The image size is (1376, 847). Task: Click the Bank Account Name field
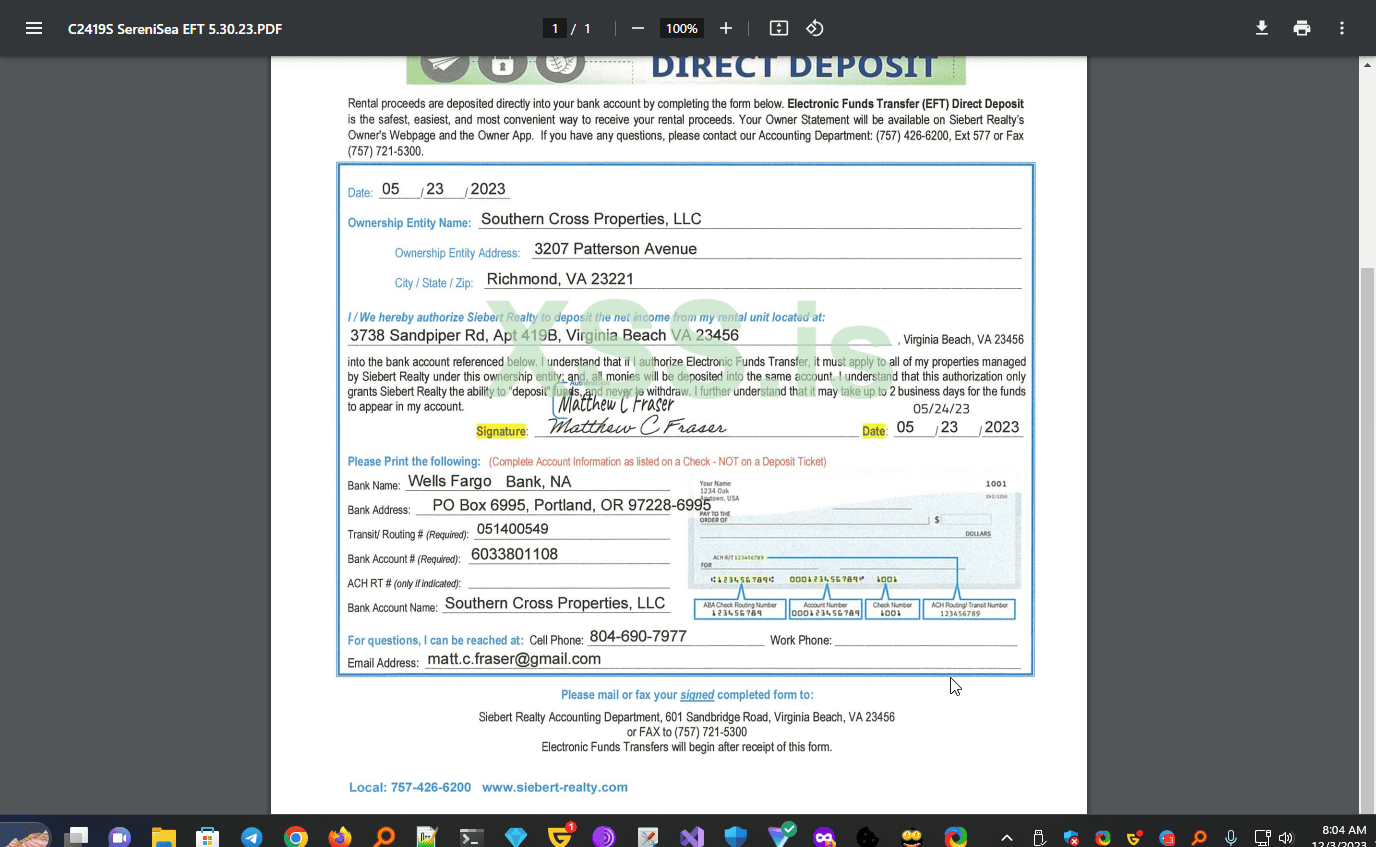point(556,603)
